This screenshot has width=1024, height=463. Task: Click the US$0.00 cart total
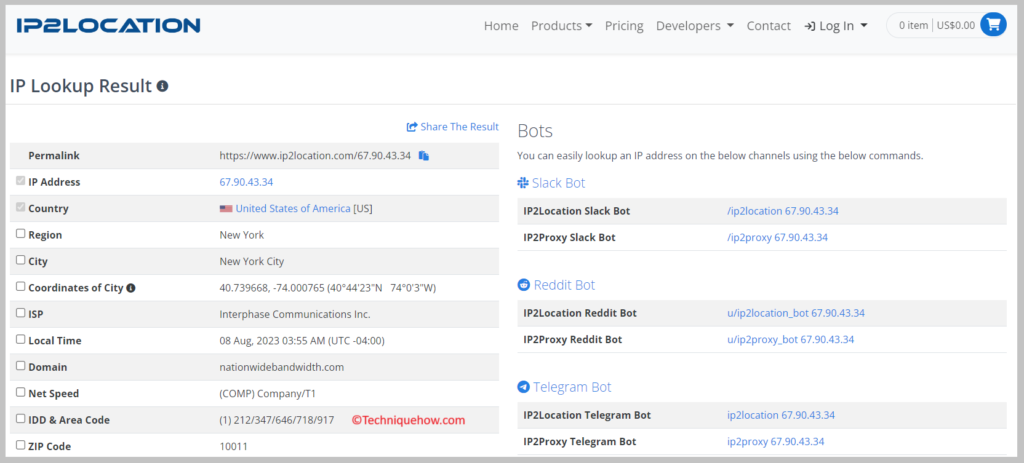pyautogui.click(x=955, y=25)
